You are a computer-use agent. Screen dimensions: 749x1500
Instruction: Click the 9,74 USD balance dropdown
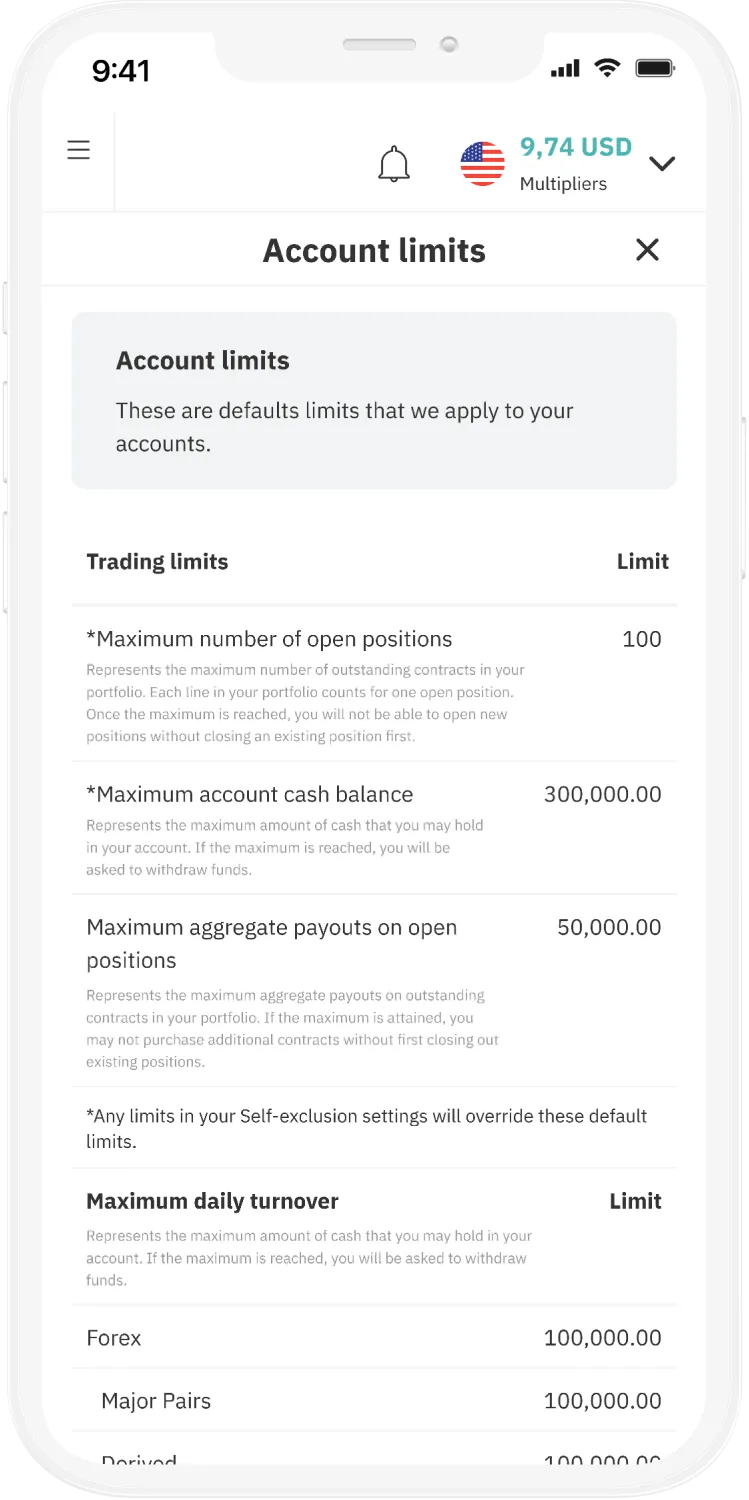(x=575, y=147)
